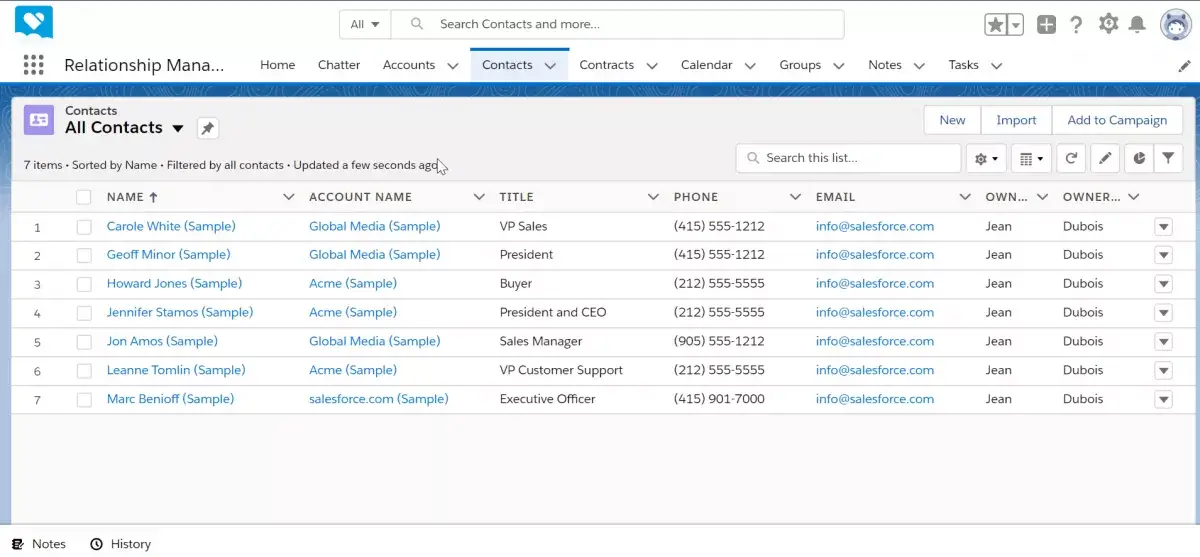The height and width of the screenshot is (557, 1200).
Task: Check the Howard Jones row checkbox
Action: (x=84, y=284)
